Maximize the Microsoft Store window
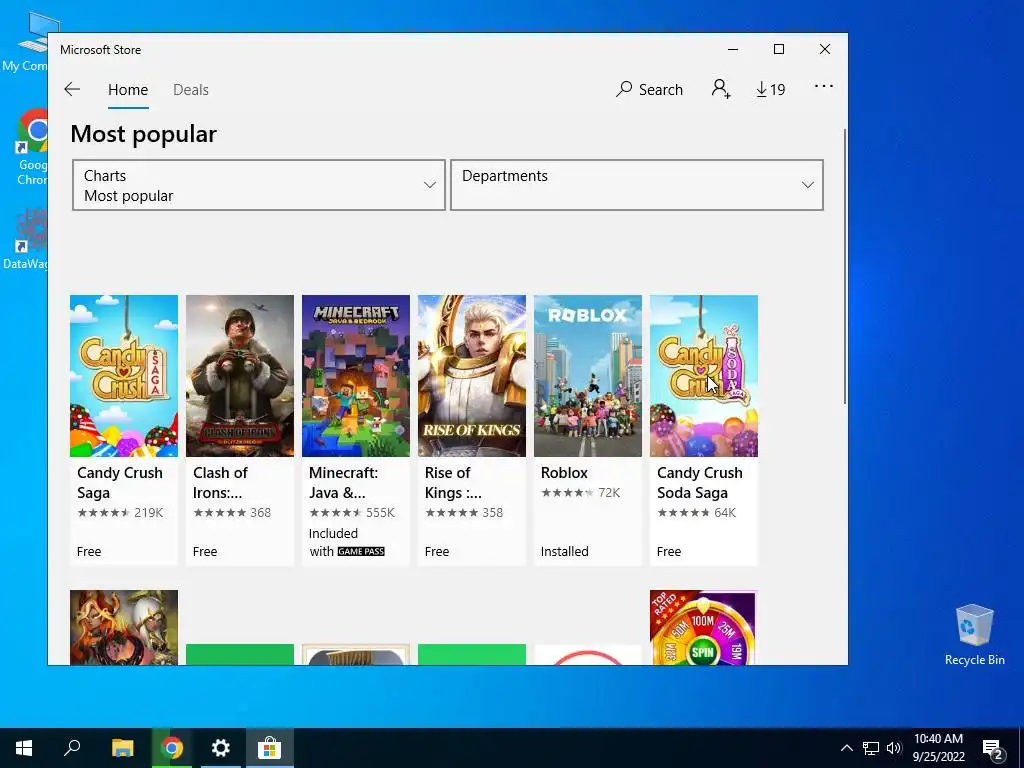The height and width of the screenshot is (768, 1024). (x=778, y=50)
